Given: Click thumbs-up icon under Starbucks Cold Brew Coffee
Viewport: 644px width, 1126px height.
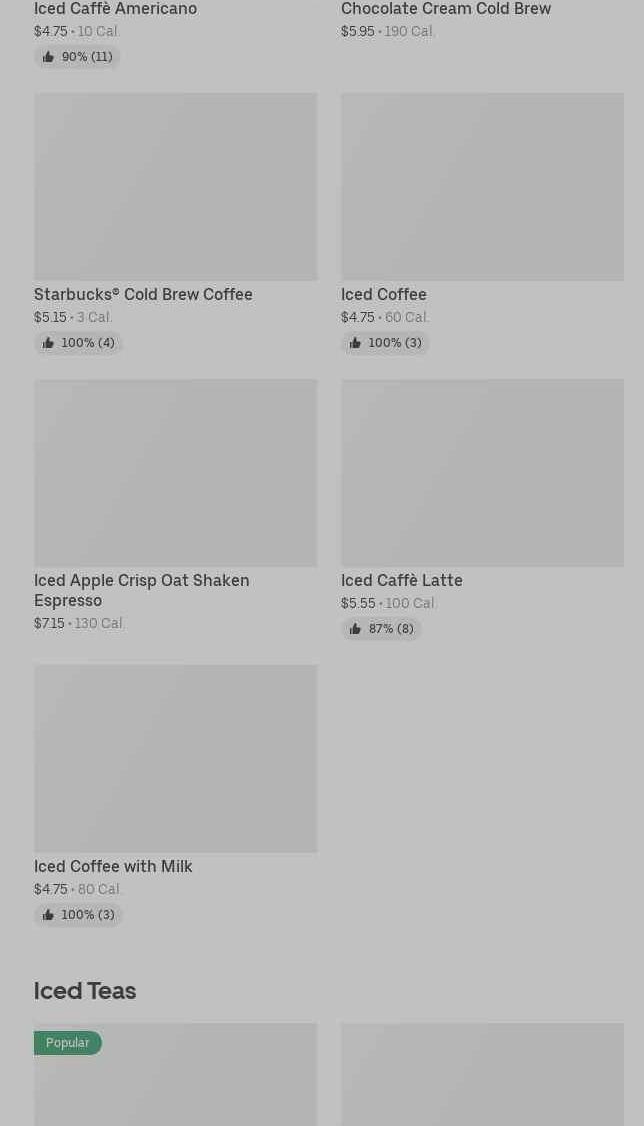Looking at the screenshot, I should tap(48, 343).
